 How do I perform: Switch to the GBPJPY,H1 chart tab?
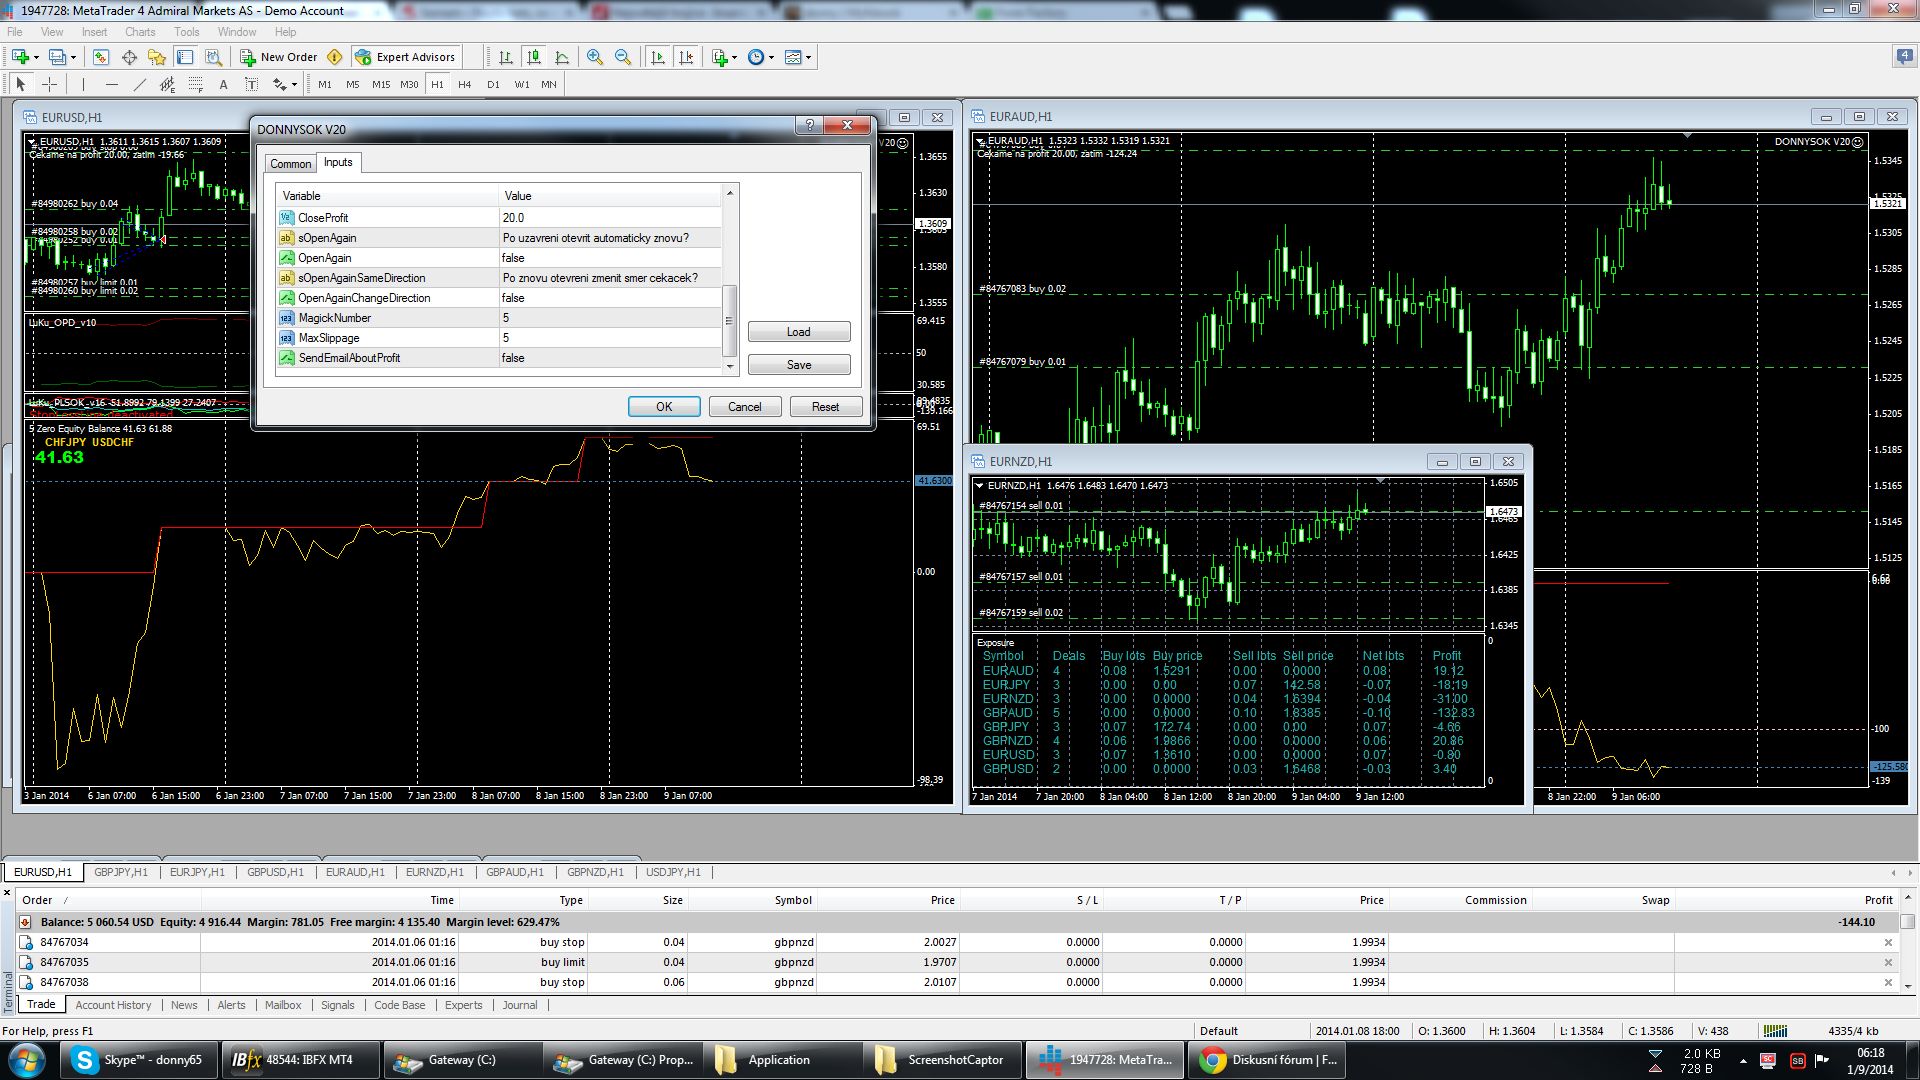tap(121, 872)
